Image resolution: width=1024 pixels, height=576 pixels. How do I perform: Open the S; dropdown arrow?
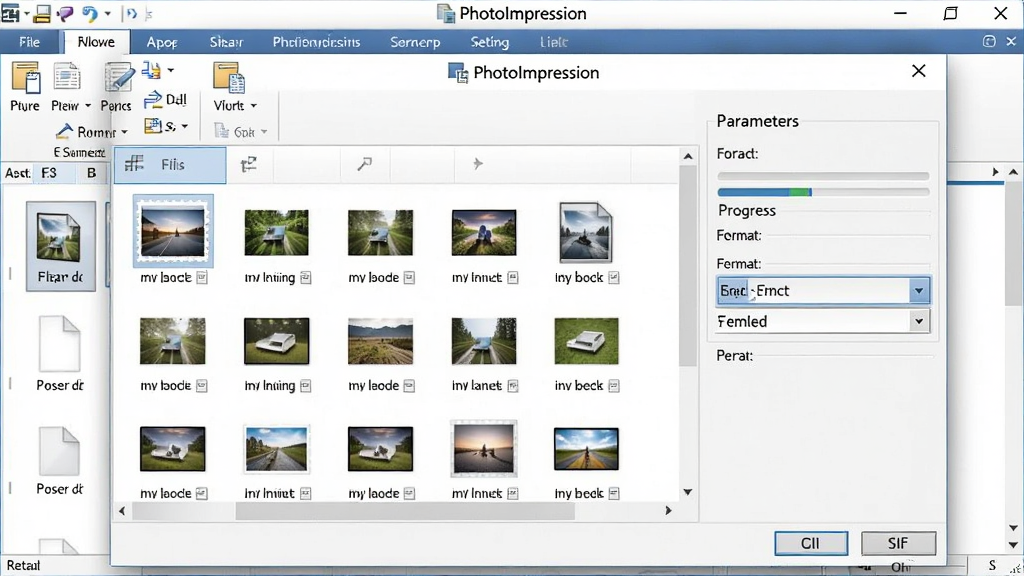[x=185, y=126]
